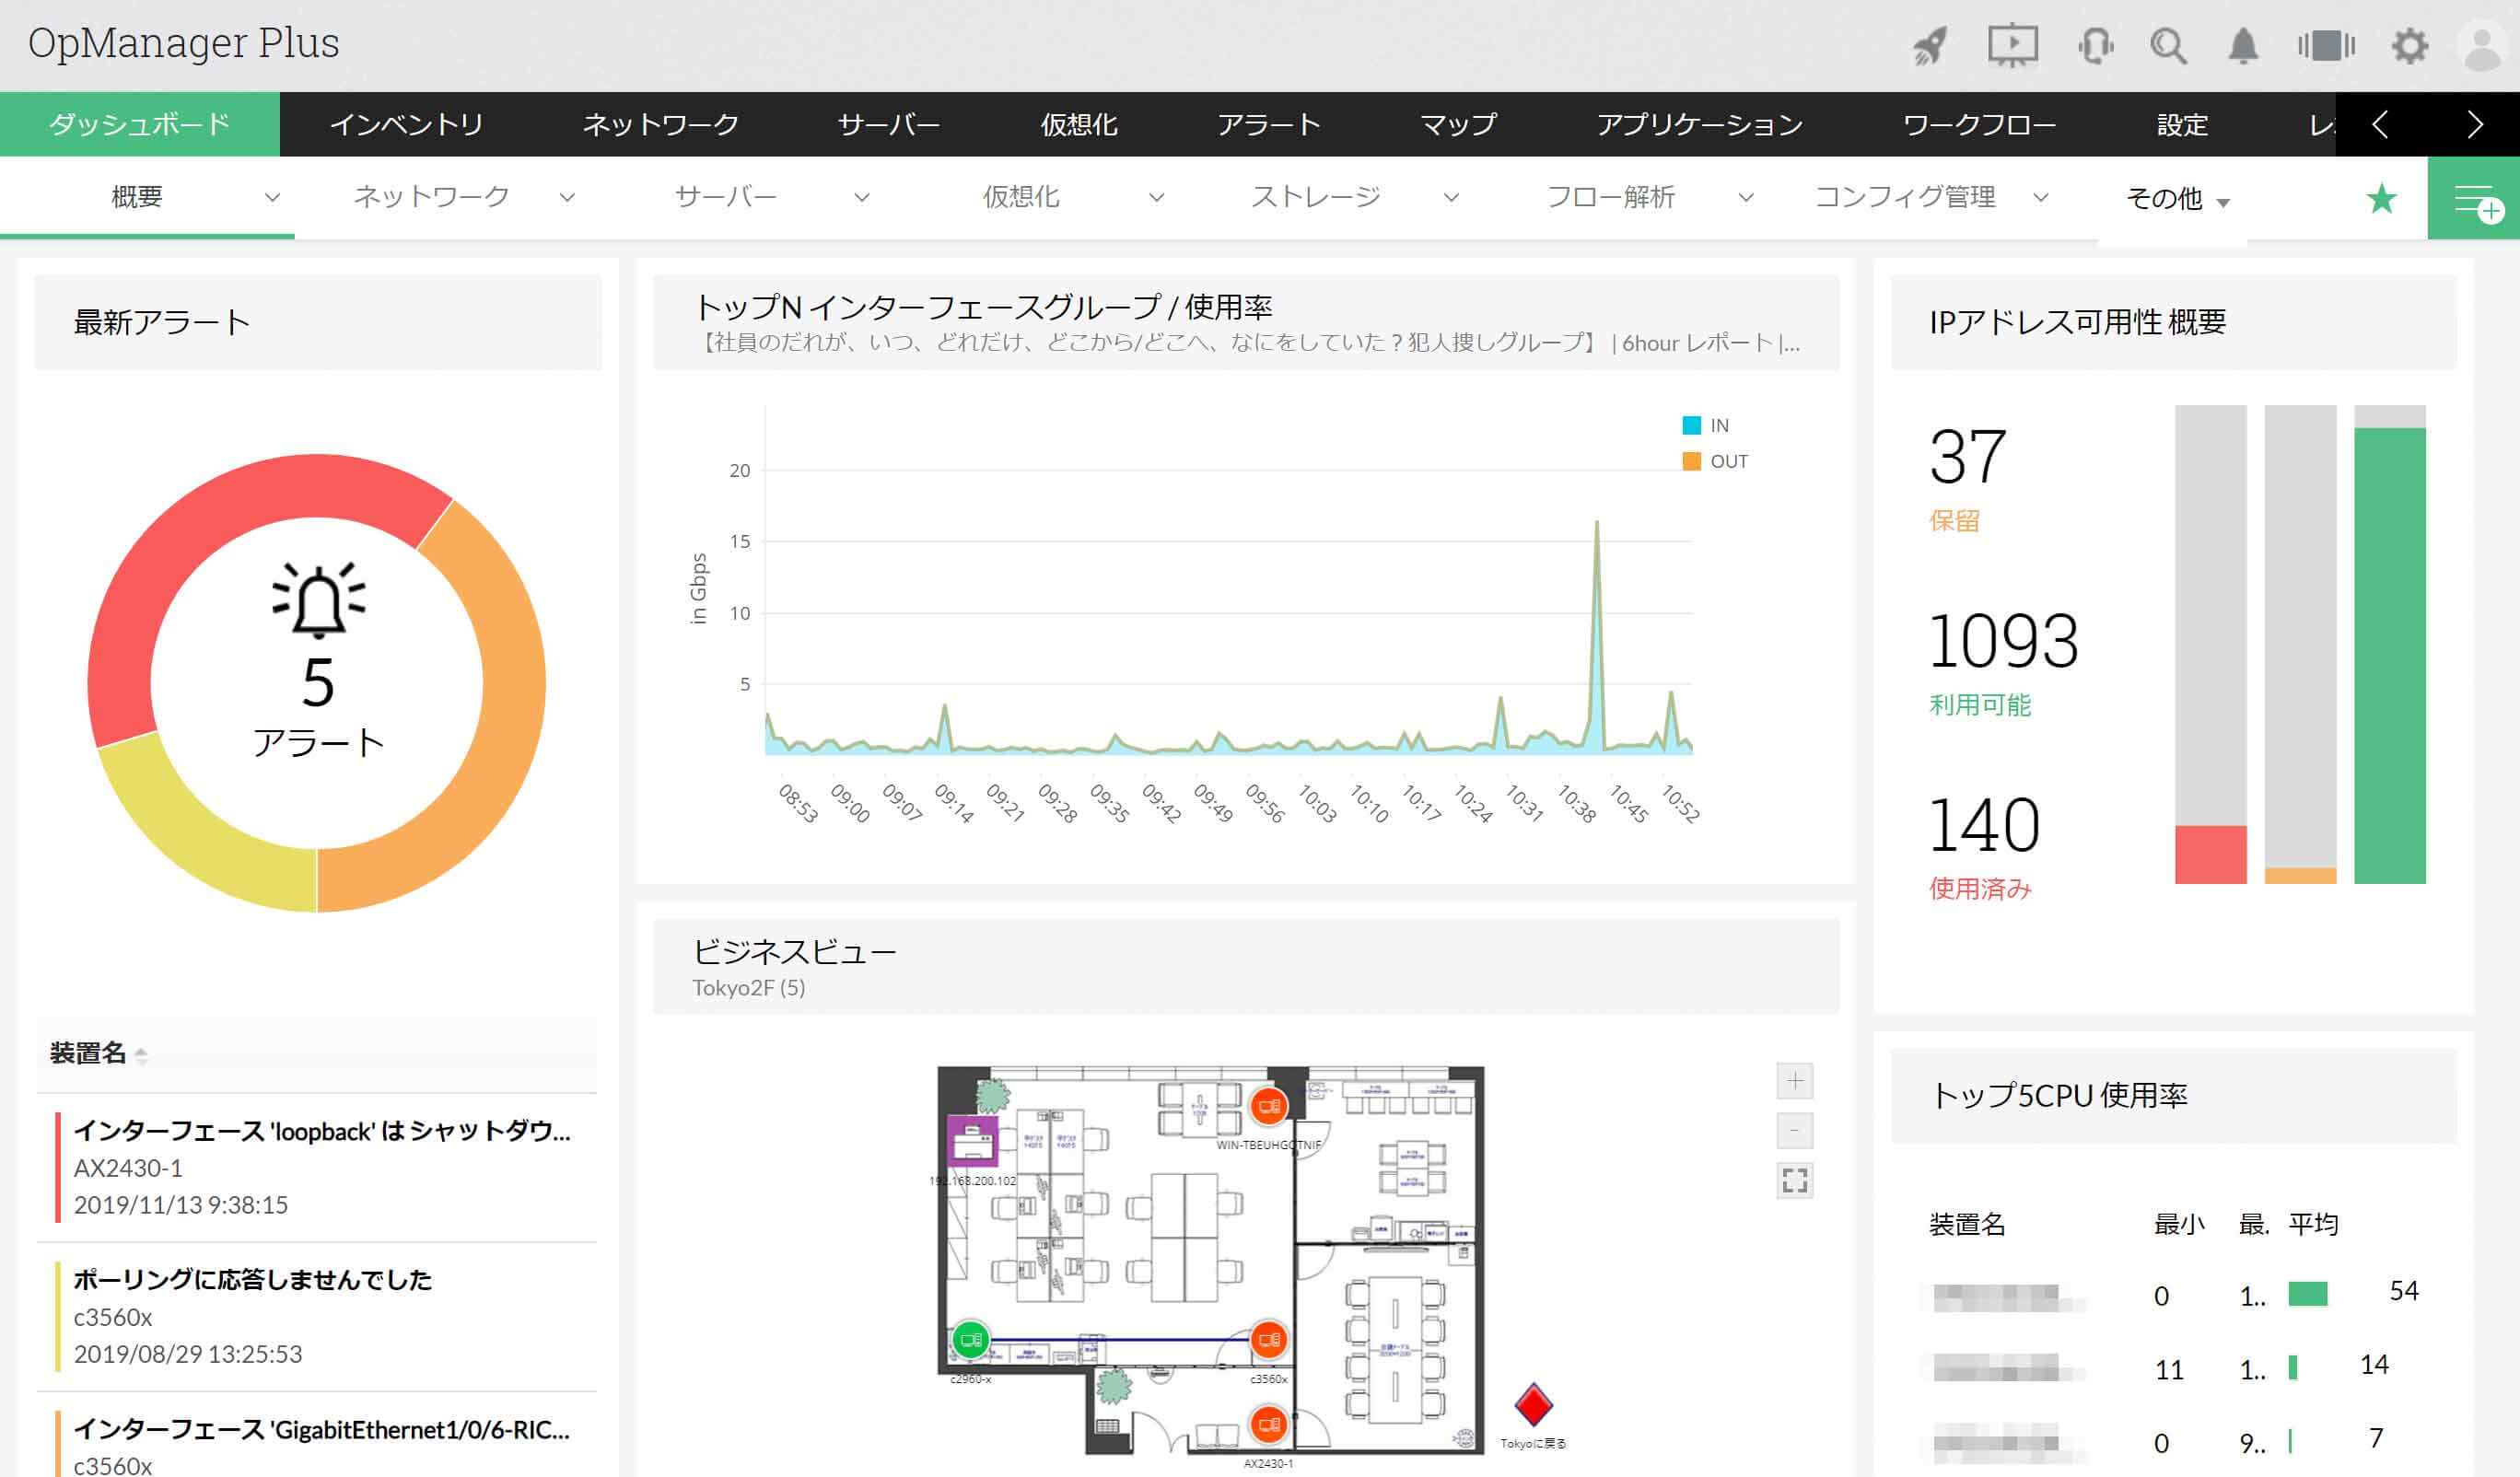Expand the 仮想化 sub-tab dropdown arrow

point(1157,198)
